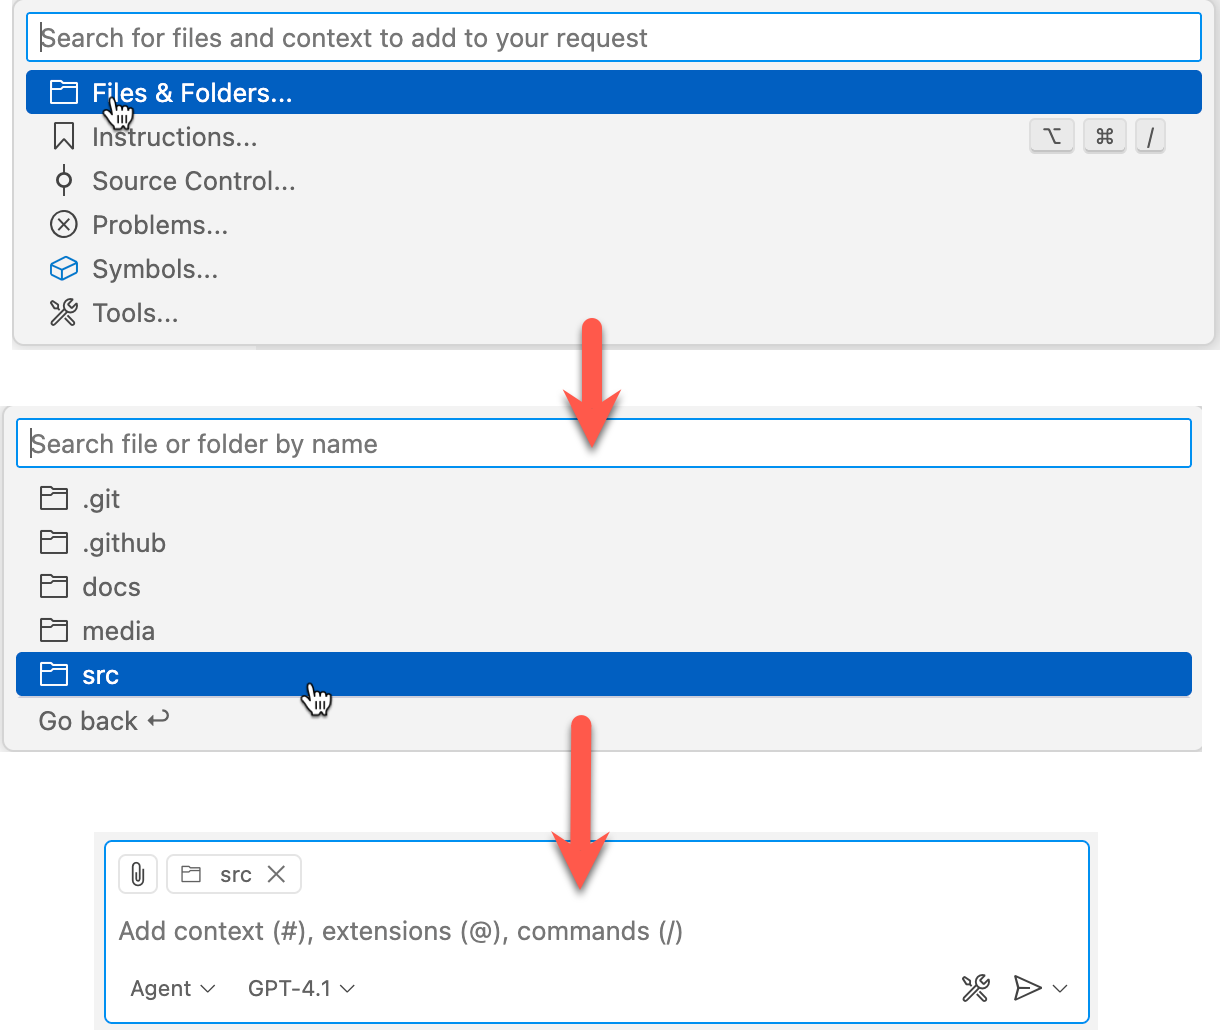Select Files & Folders option
The height and width of the screenshot is (1030, 1220).
point(192,93)
